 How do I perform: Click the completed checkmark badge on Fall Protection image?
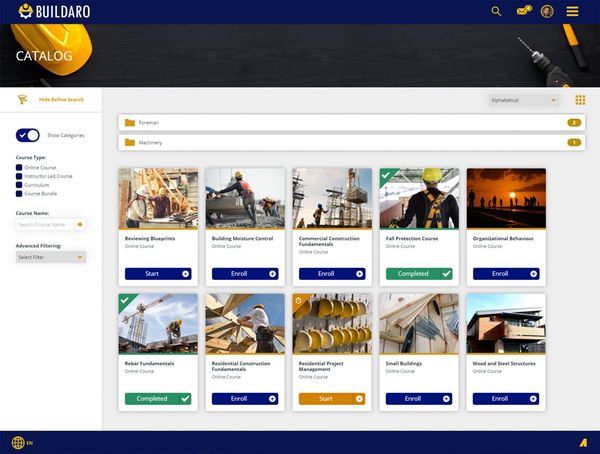[x=386, y=175]
